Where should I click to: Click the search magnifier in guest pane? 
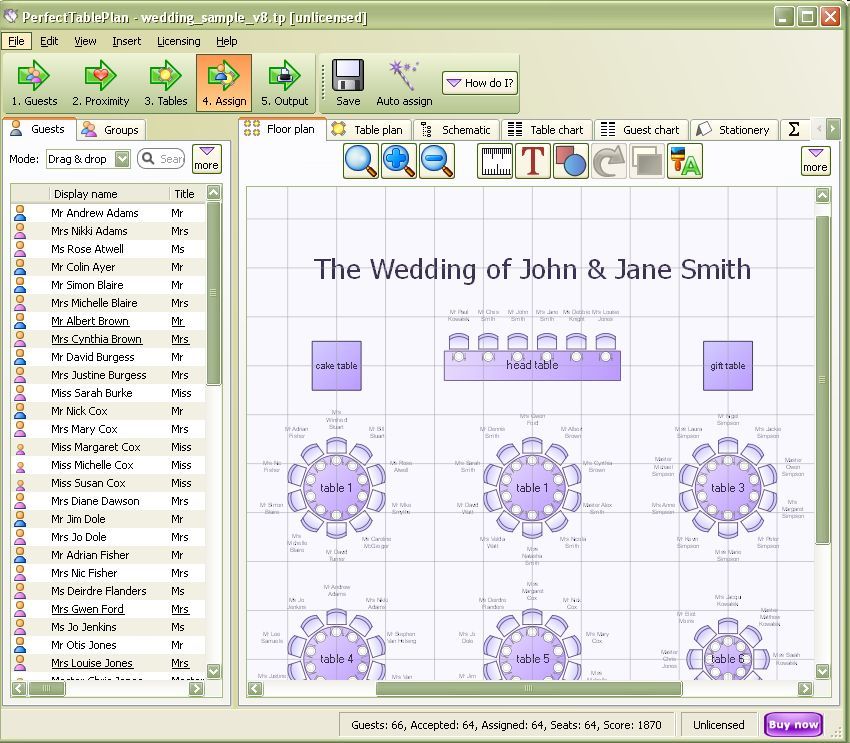click(147, 158)
